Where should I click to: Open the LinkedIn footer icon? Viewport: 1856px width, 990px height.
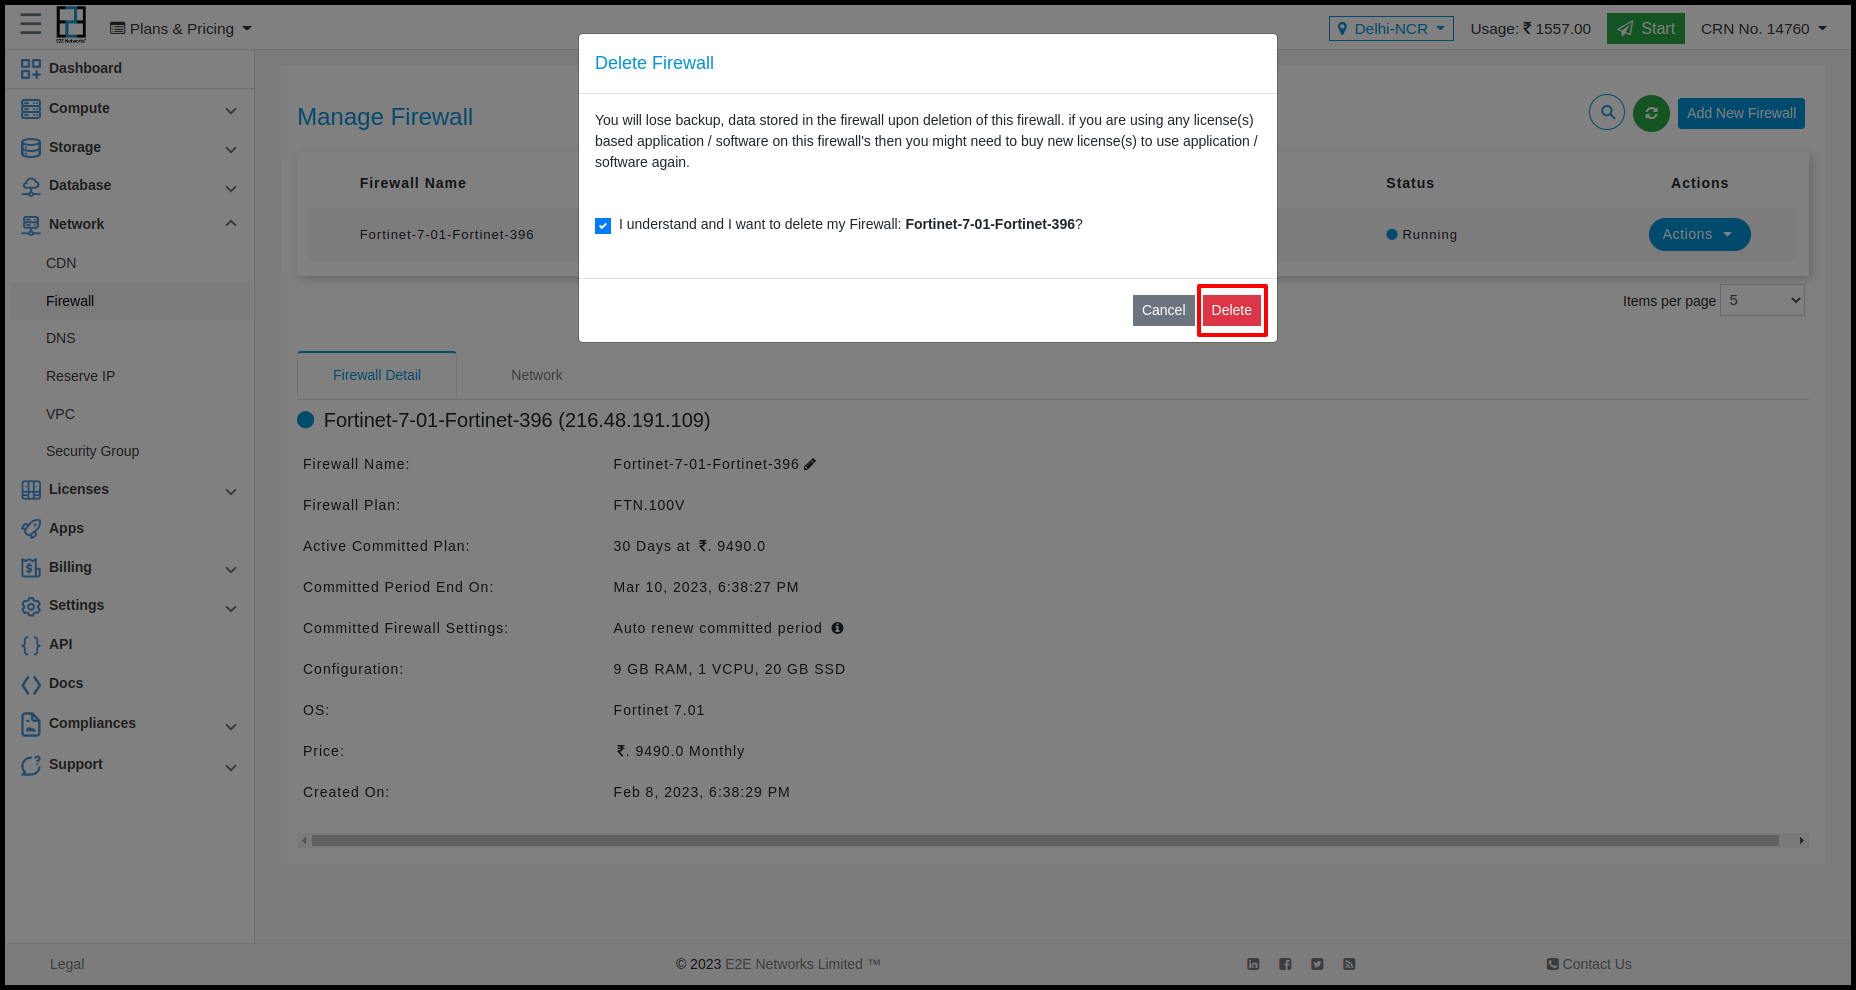(x=1253, y=964)
